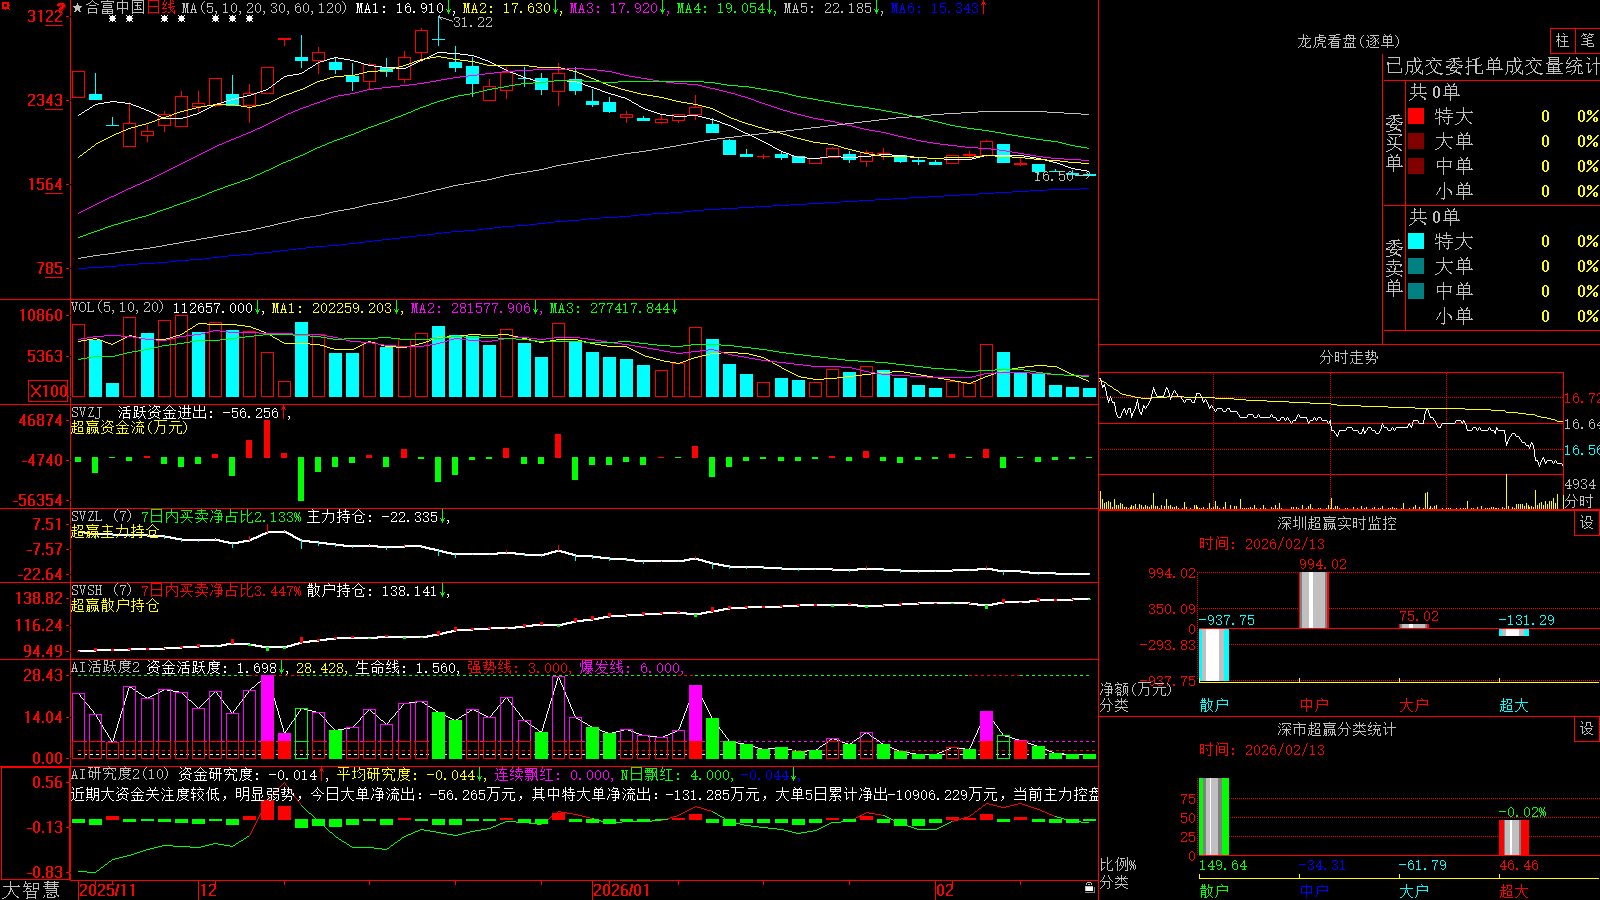The image size is (1600, 900).
Task: Select the 分时走势 panel header
Action: [1349, 357]
